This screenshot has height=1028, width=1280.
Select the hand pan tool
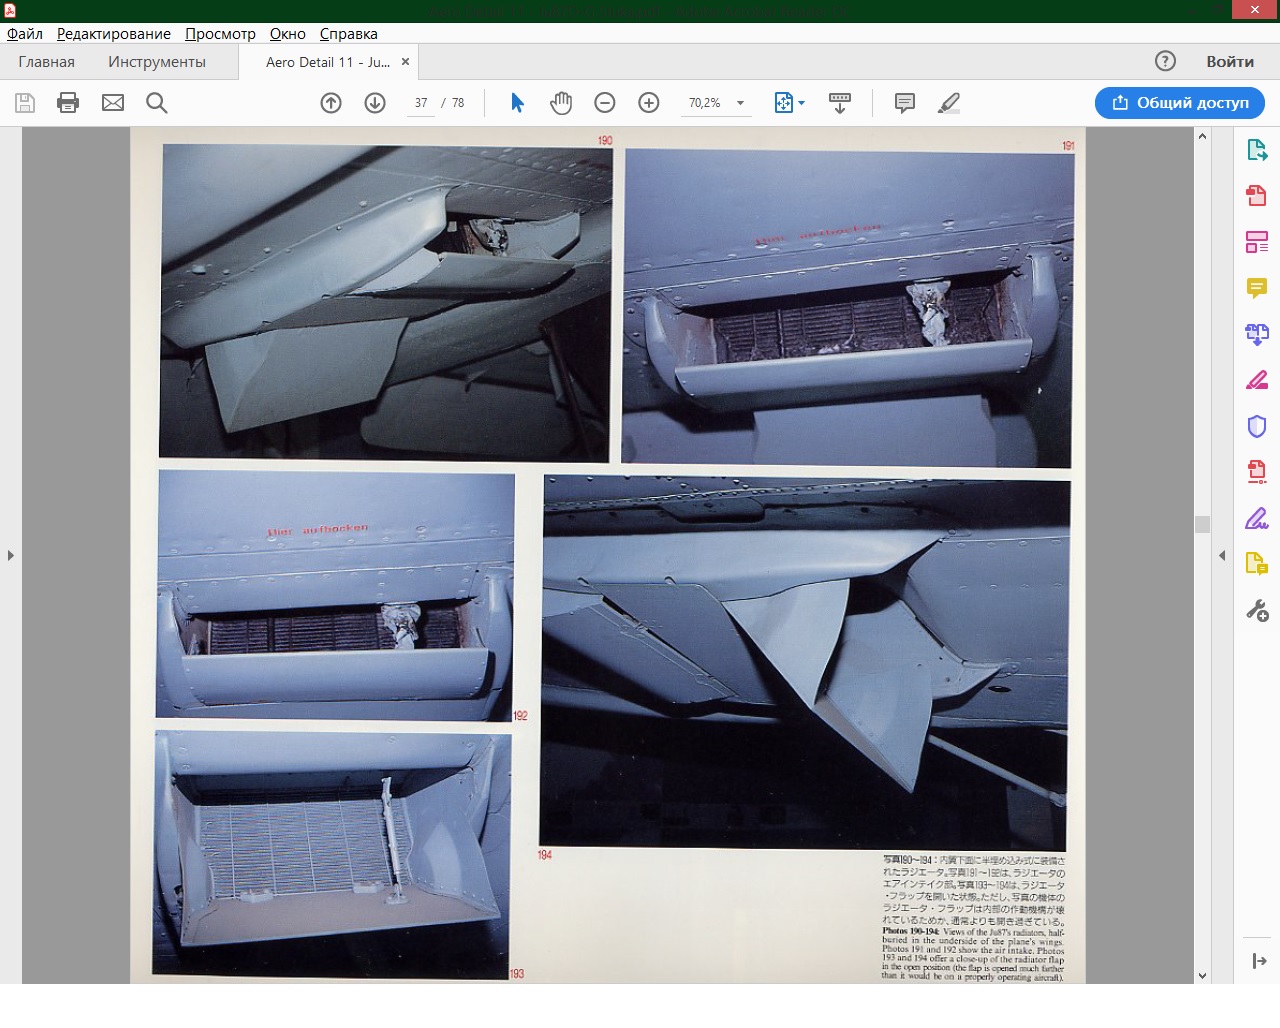tap(561, 103)
